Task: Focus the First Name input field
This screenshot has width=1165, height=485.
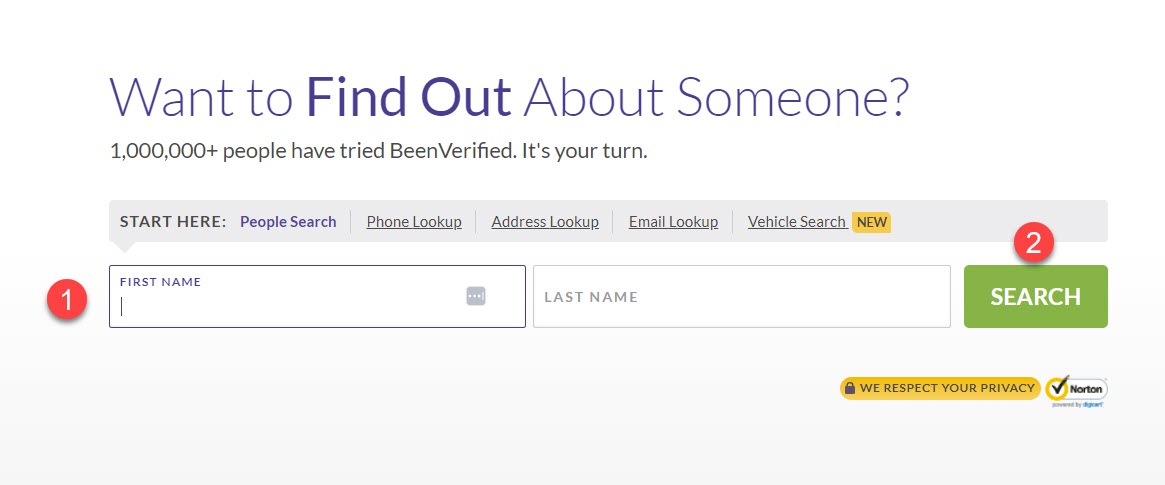Action: pyautogui.click(x=317, y=296)
